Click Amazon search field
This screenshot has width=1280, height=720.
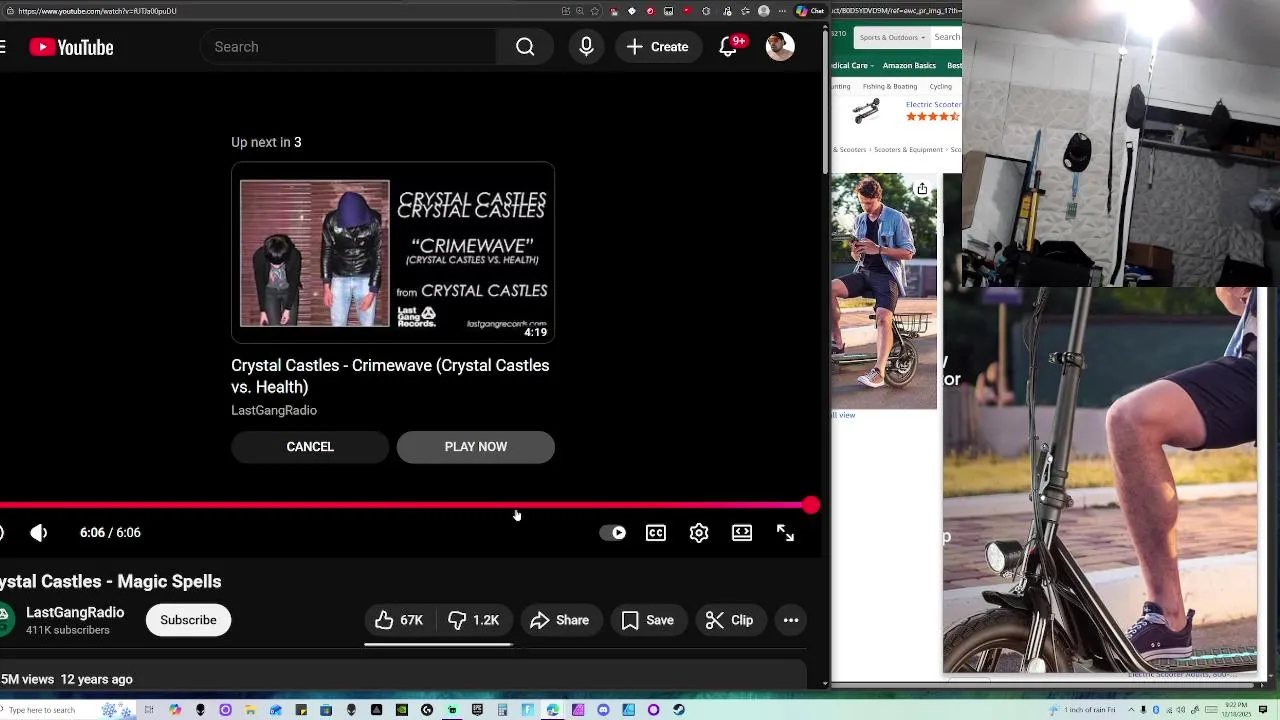947,37
